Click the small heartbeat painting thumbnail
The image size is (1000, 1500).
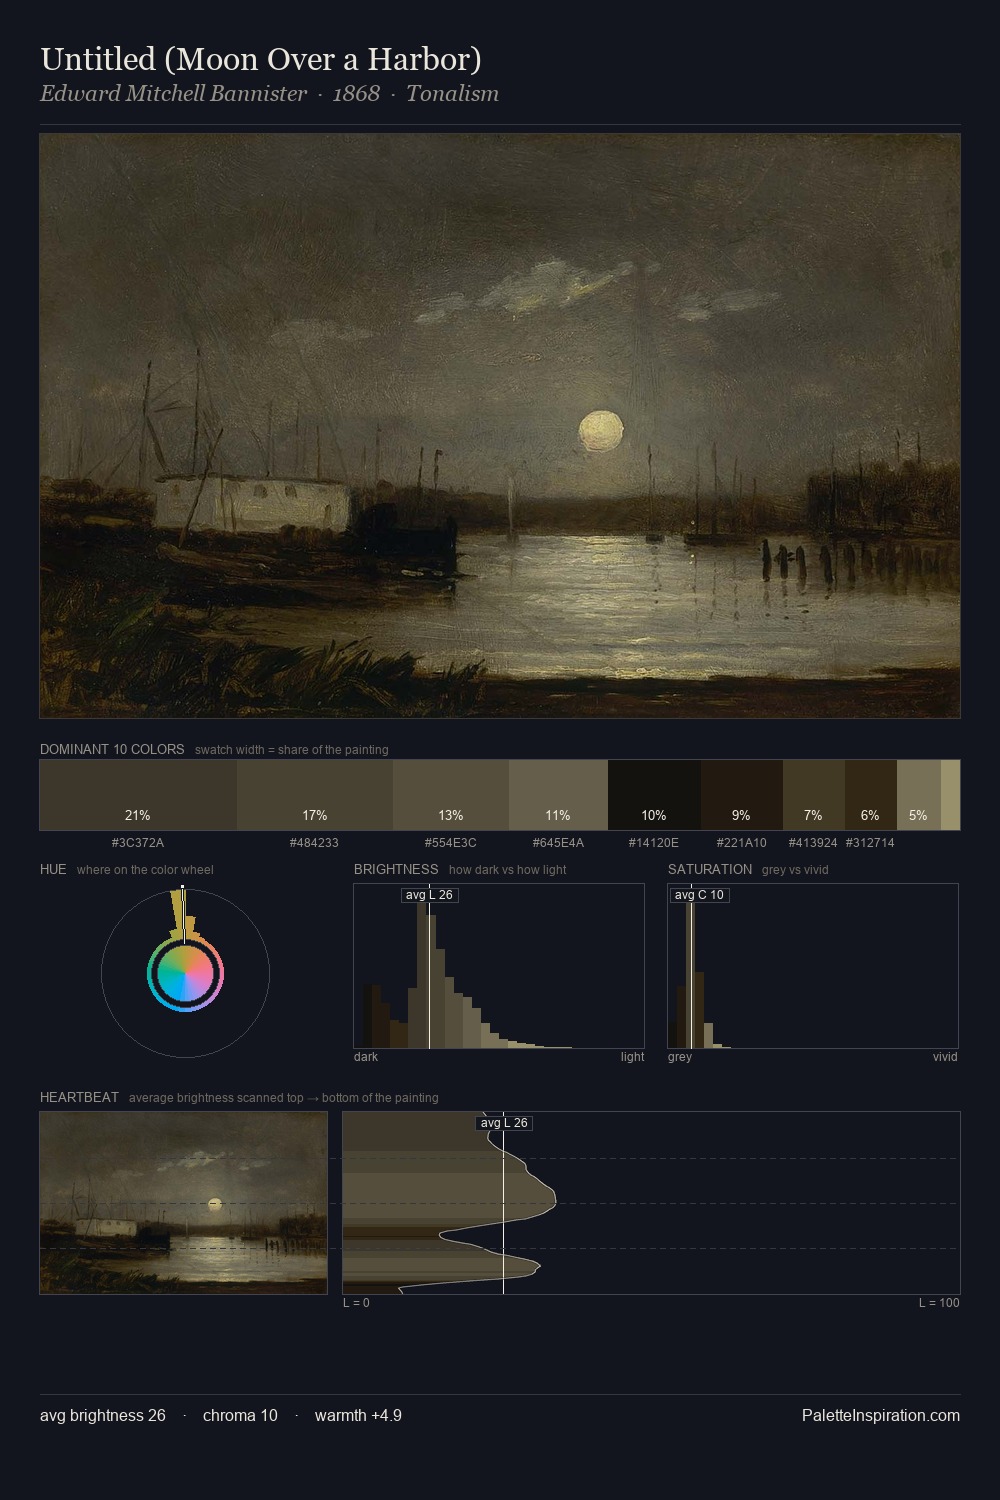[x=184, y=1203]
